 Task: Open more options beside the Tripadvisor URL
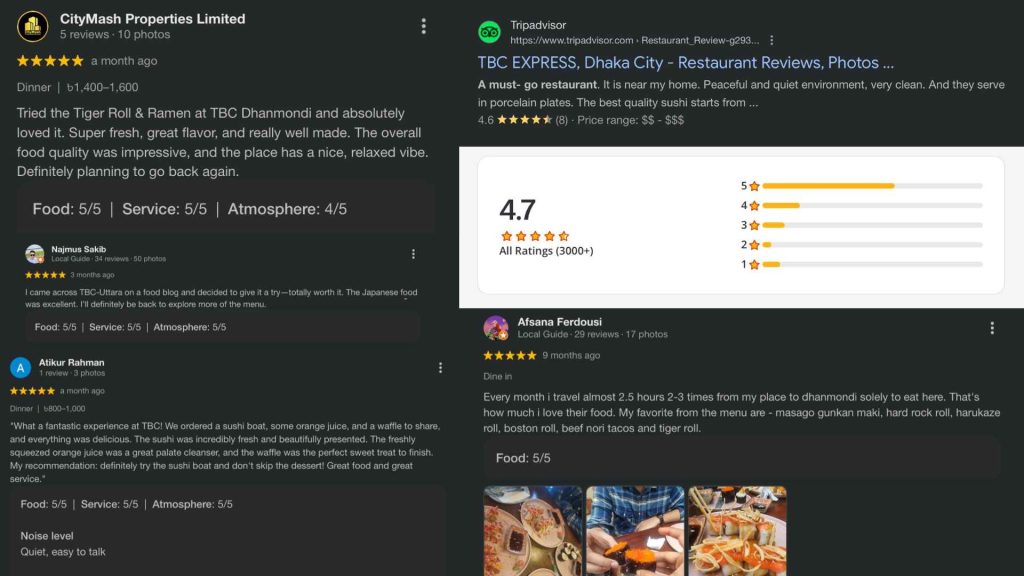click(771, 40)
